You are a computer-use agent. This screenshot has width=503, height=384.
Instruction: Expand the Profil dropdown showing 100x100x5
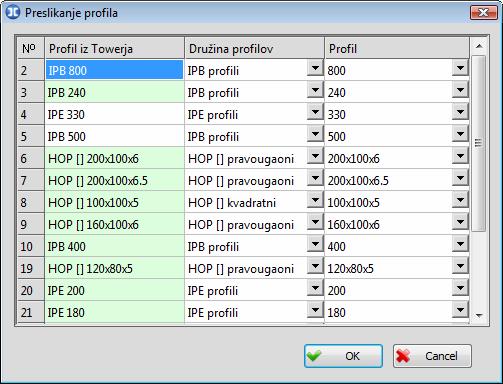(x=460, y=200)
